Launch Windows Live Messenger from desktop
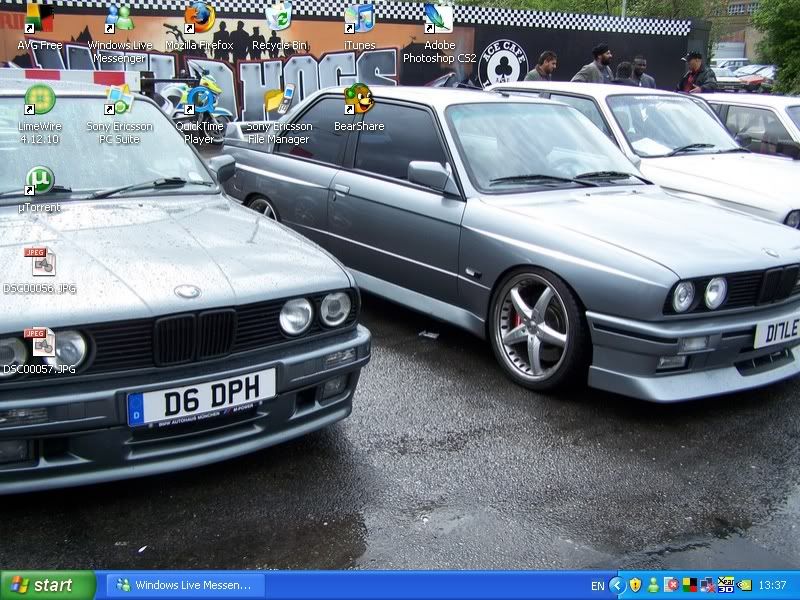 120,19
